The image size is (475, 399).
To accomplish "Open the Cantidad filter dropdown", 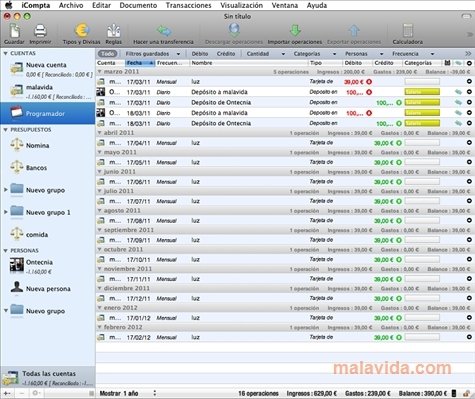I will point(266,54).
